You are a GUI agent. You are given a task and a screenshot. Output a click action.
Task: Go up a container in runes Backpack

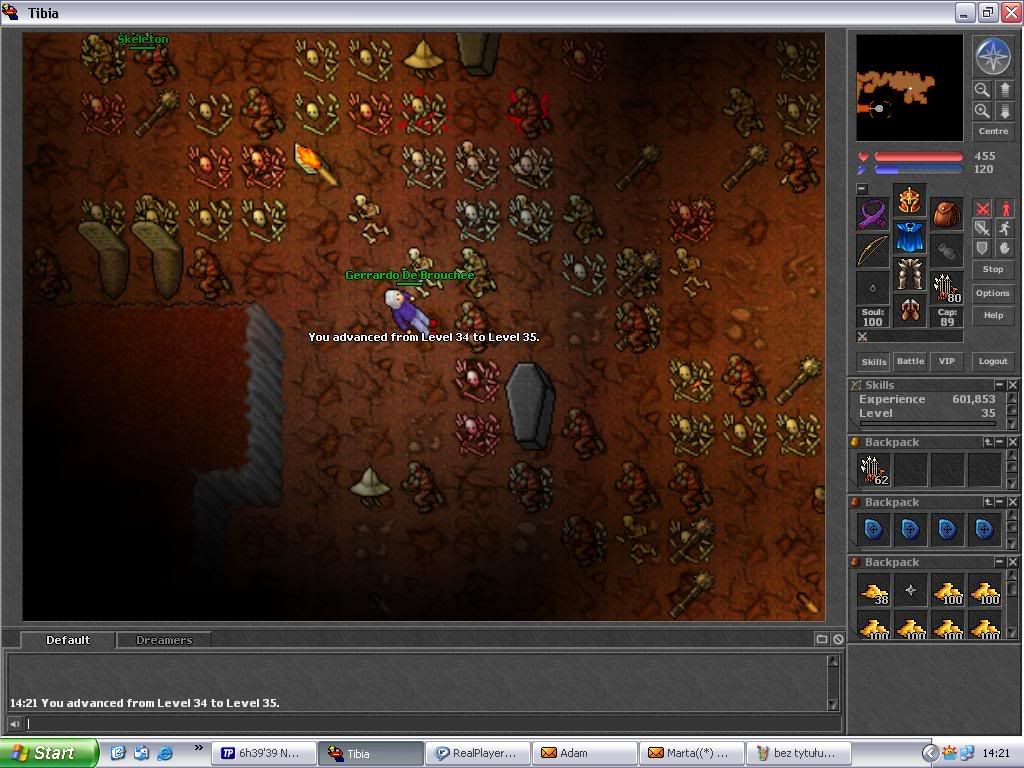pos(988,502)
